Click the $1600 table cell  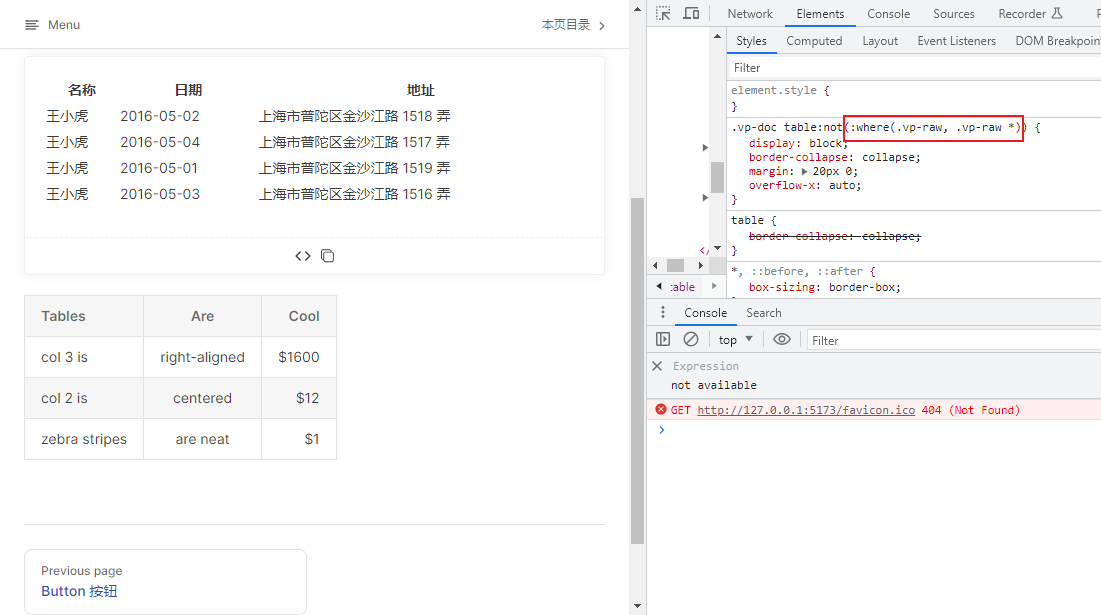(x=299, y=357)
